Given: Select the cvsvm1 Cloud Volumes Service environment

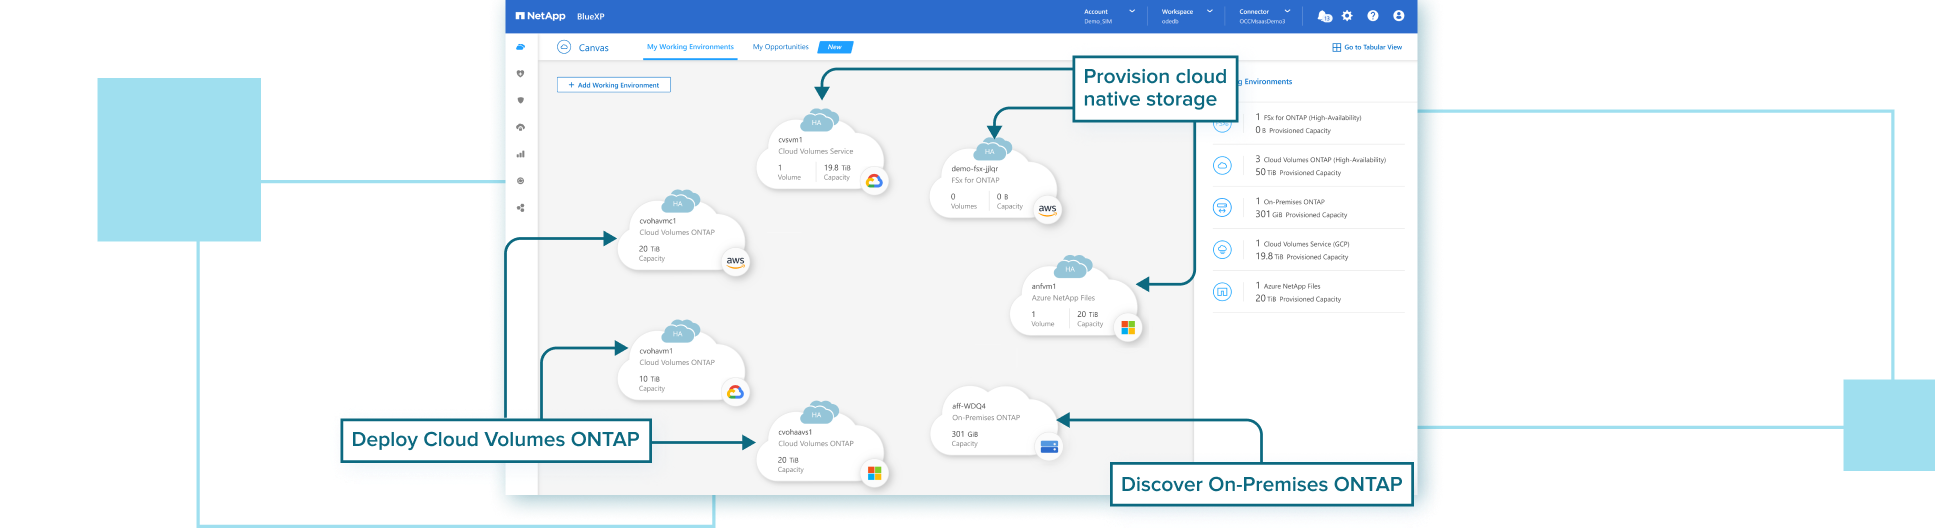Looking at the screenshot, I should tap(818, 155).
